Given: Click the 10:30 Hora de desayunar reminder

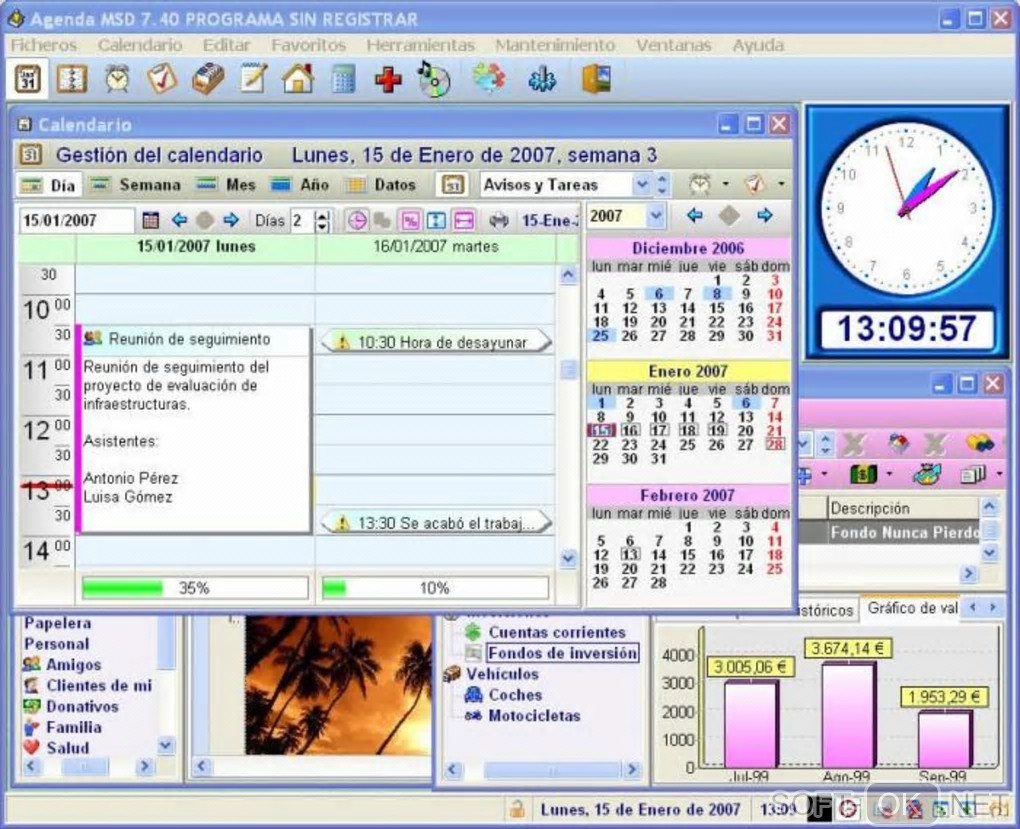Looking at the screenshot, I should (436, 342).
